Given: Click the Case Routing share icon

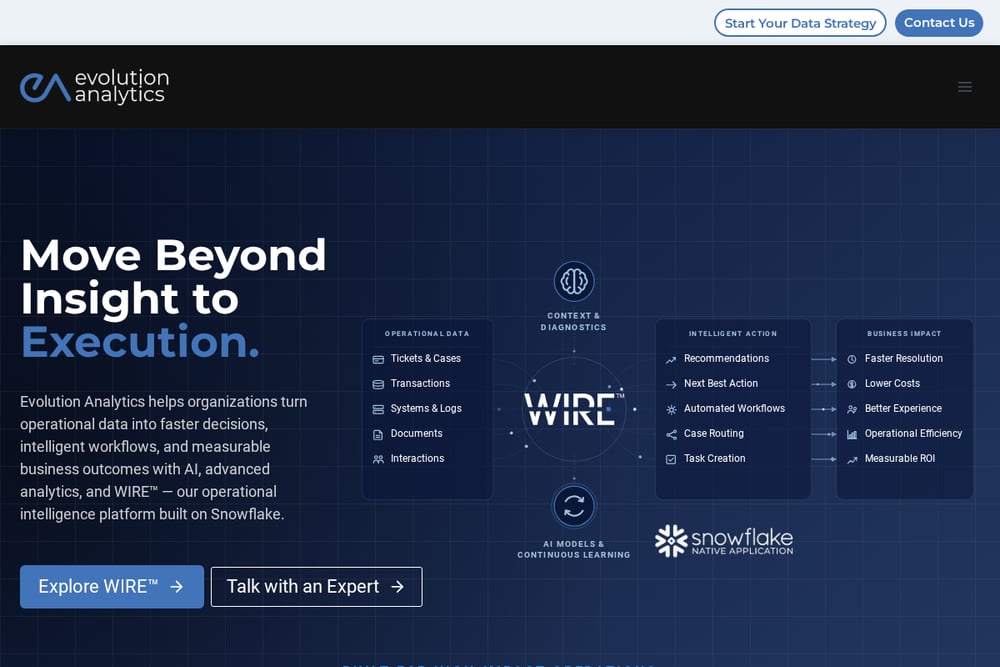Looking at the screenshot, I should pos(671,434).
